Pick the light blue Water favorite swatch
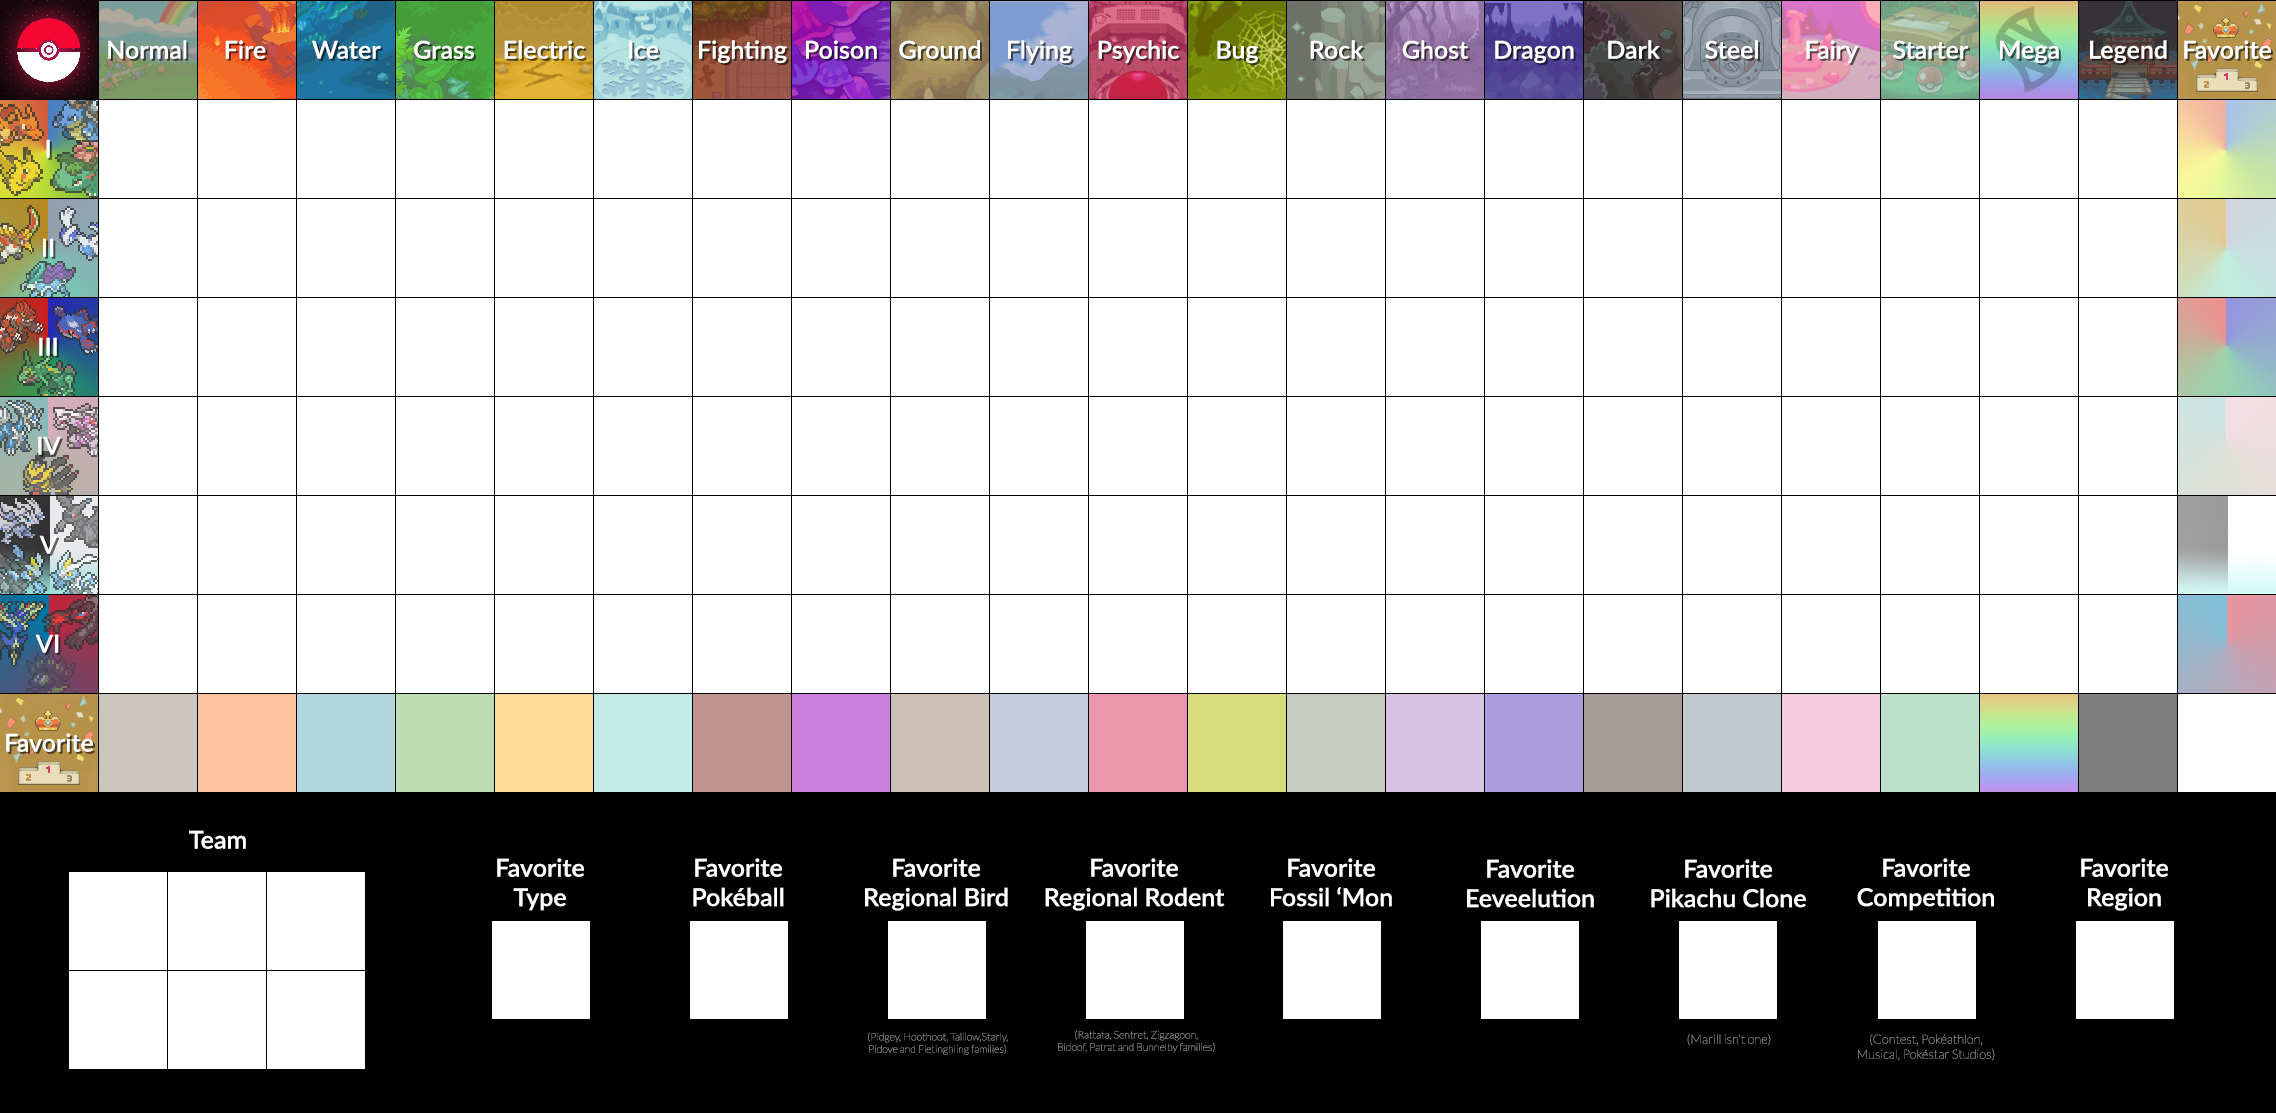Viewport: 2276px width, 1113px height. pos(346,743)
